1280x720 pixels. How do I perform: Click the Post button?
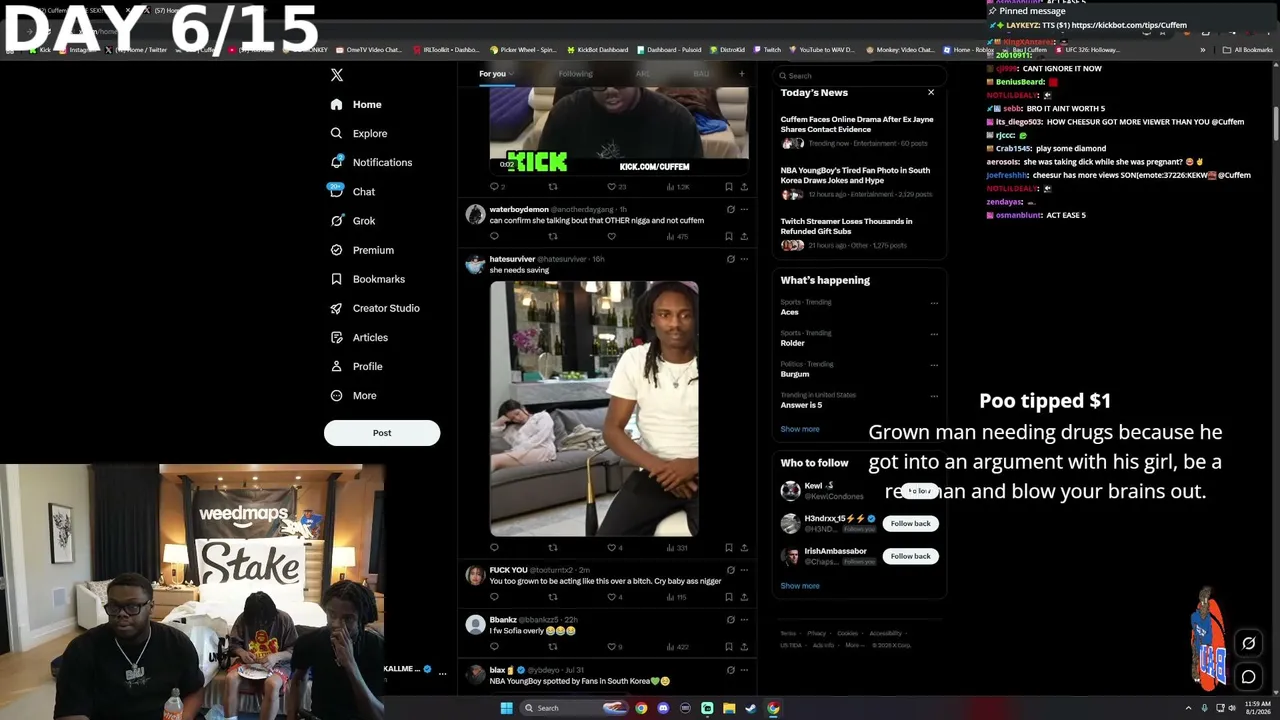[382, 433]
